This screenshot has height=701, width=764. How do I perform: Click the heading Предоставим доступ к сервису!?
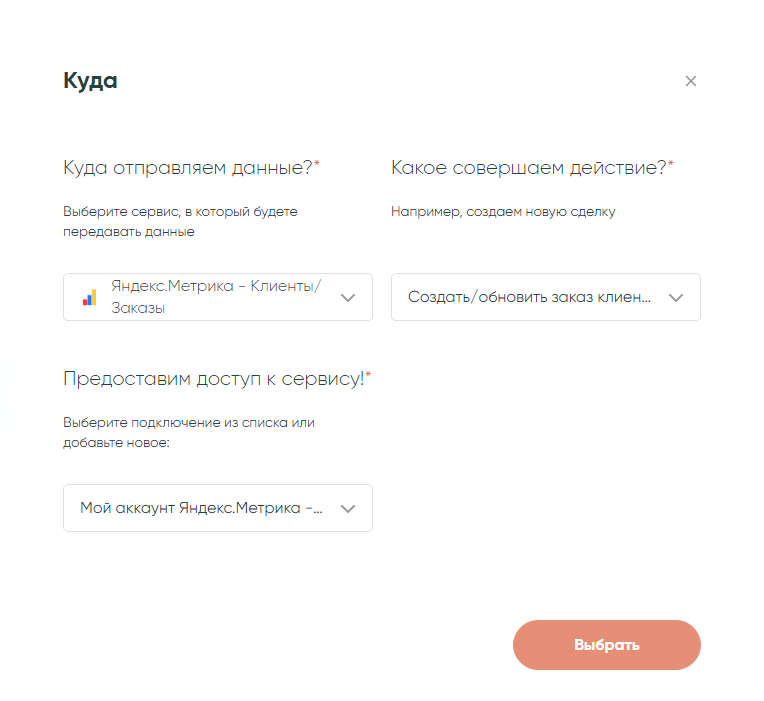coord(213,378)
